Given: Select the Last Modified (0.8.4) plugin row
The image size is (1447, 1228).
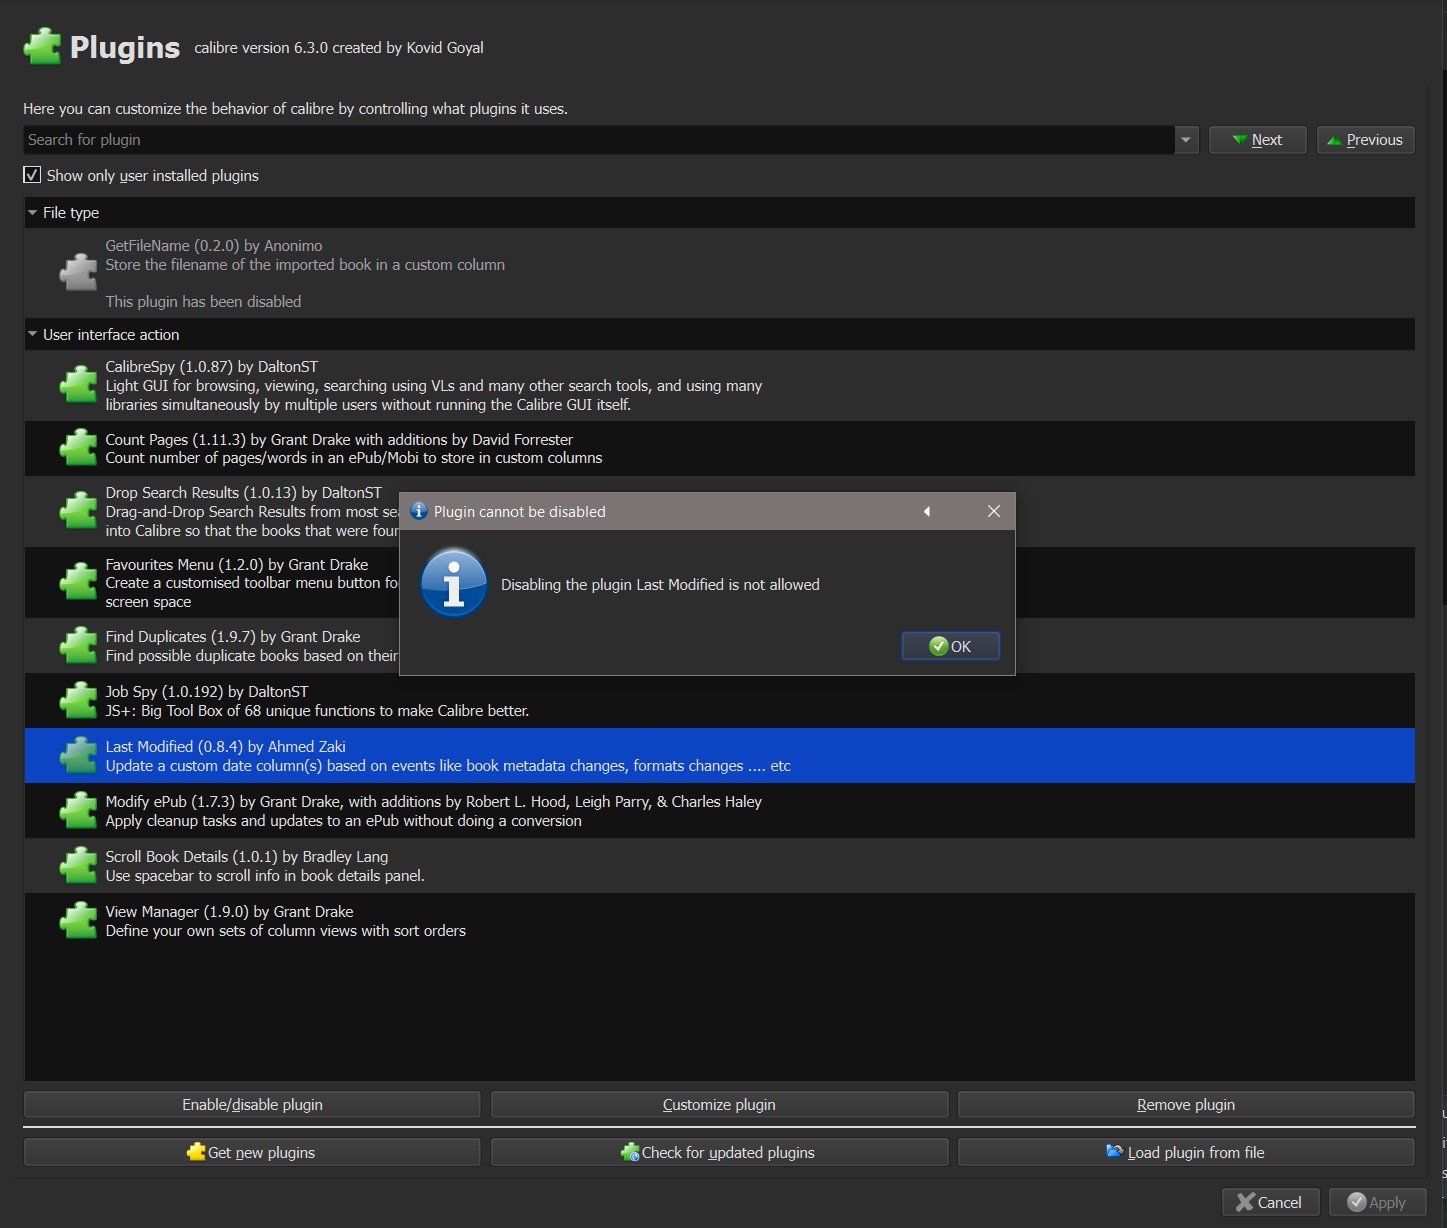Looking at the screenshot, I should coord(719,756).
